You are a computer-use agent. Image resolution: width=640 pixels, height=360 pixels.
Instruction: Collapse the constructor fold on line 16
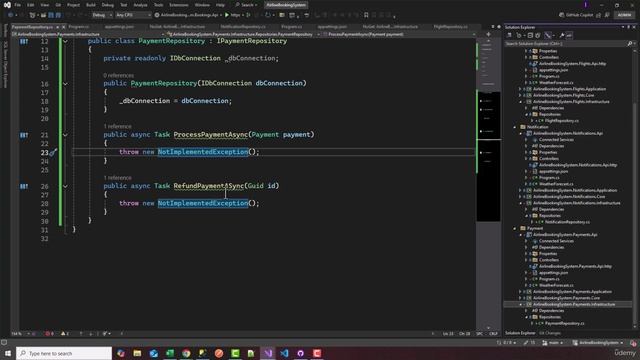click(65, 84)
